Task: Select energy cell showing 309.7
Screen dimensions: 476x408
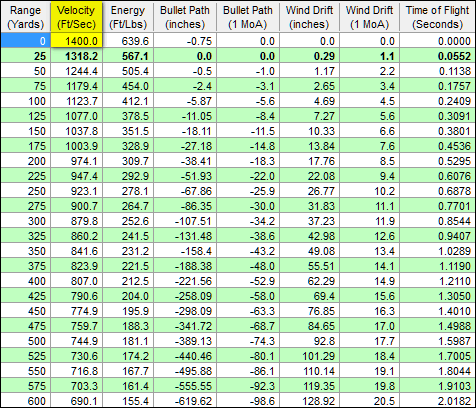Action: pyautogui.click(x=128, y=161)
